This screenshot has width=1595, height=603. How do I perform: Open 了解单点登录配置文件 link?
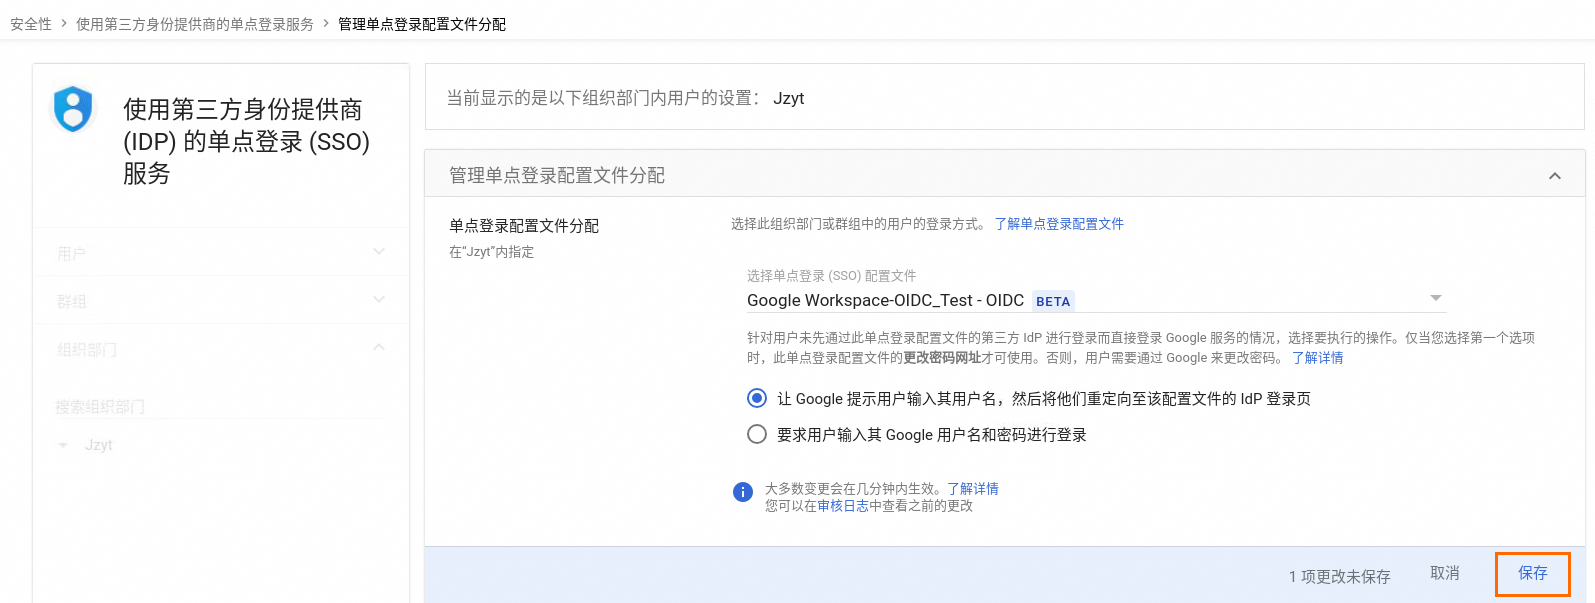point(1059,224)
